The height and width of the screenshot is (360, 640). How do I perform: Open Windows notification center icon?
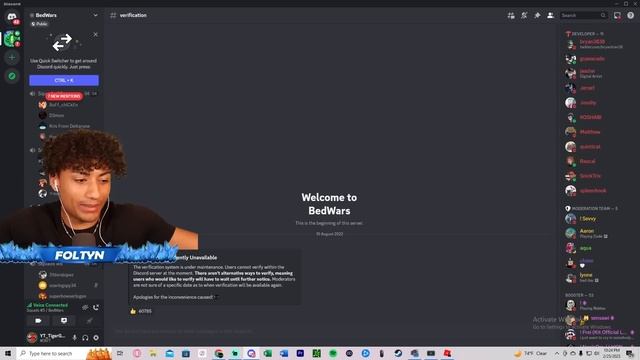tap(630, 353)
